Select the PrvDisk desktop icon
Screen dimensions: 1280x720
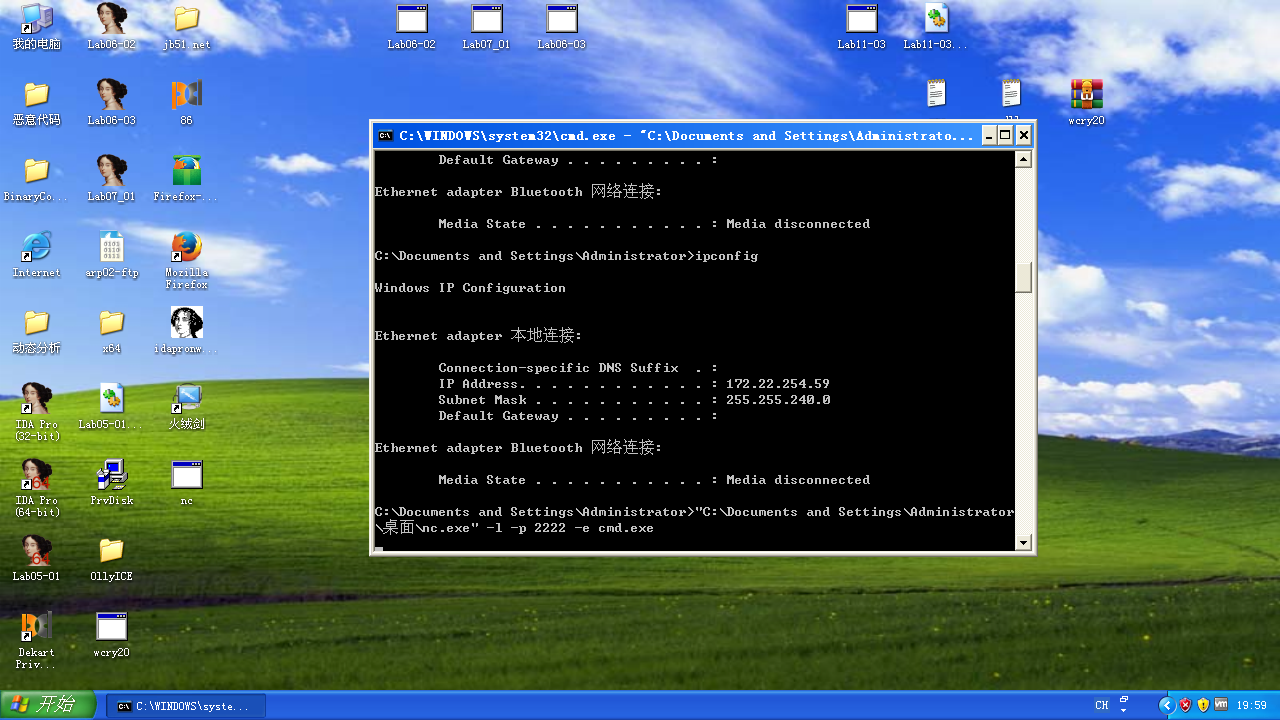point(111,483)
